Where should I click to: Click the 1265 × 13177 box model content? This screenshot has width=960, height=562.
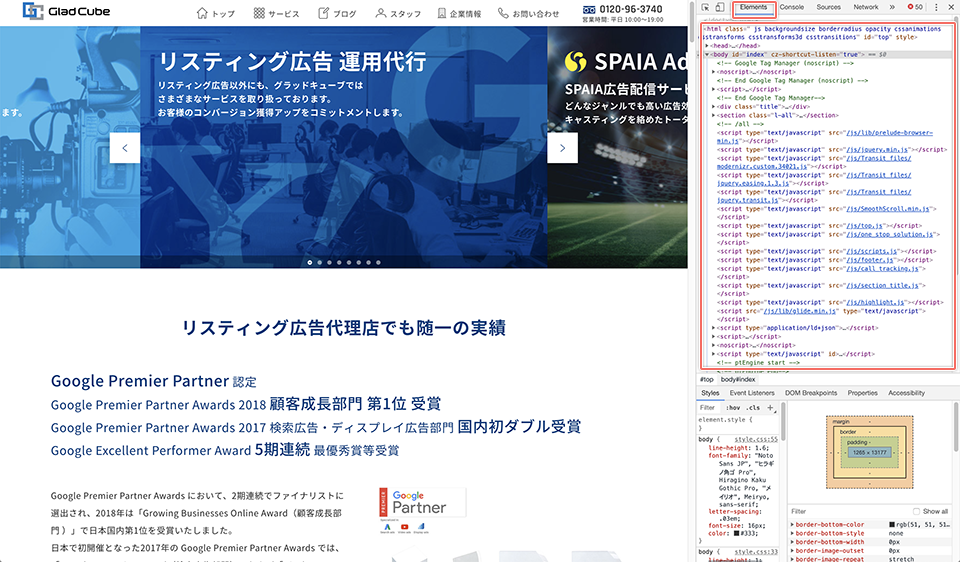(869, 452)
